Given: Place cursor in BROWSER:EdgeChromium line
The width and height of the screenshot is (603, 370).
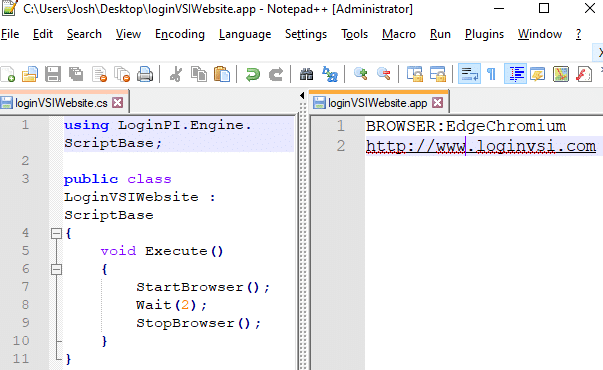Looking at the screenshot, I should tap(466, 126).
